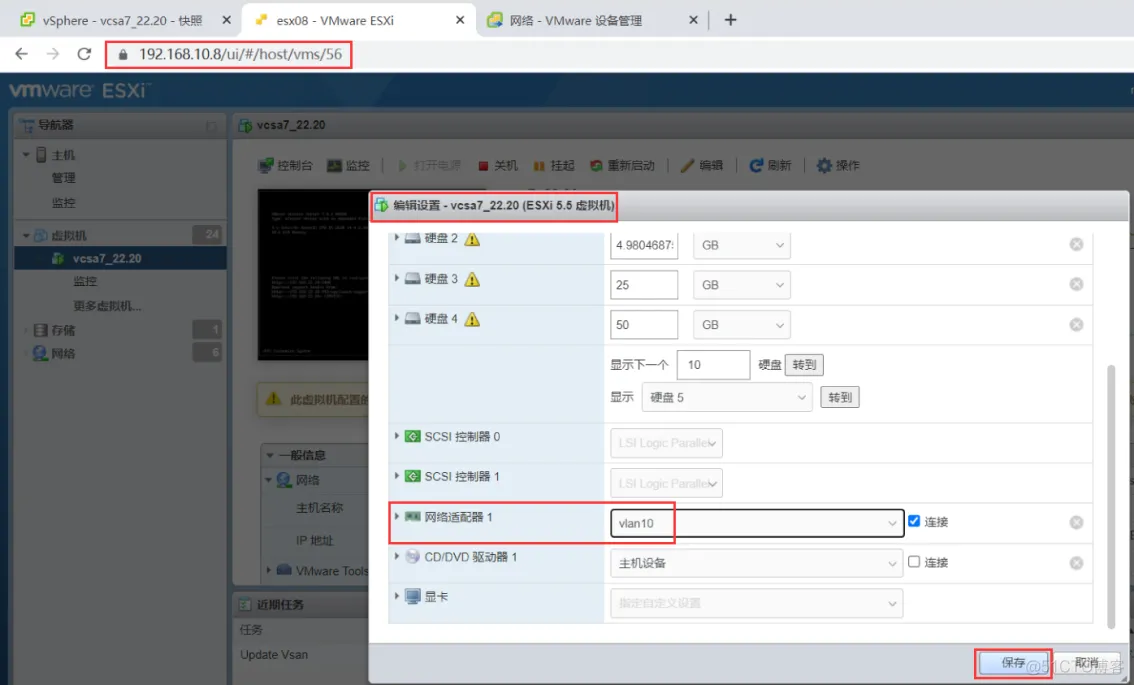Open a new browser tab
The width and height of the screenshot is (1134, 685).
coord(730,20)
